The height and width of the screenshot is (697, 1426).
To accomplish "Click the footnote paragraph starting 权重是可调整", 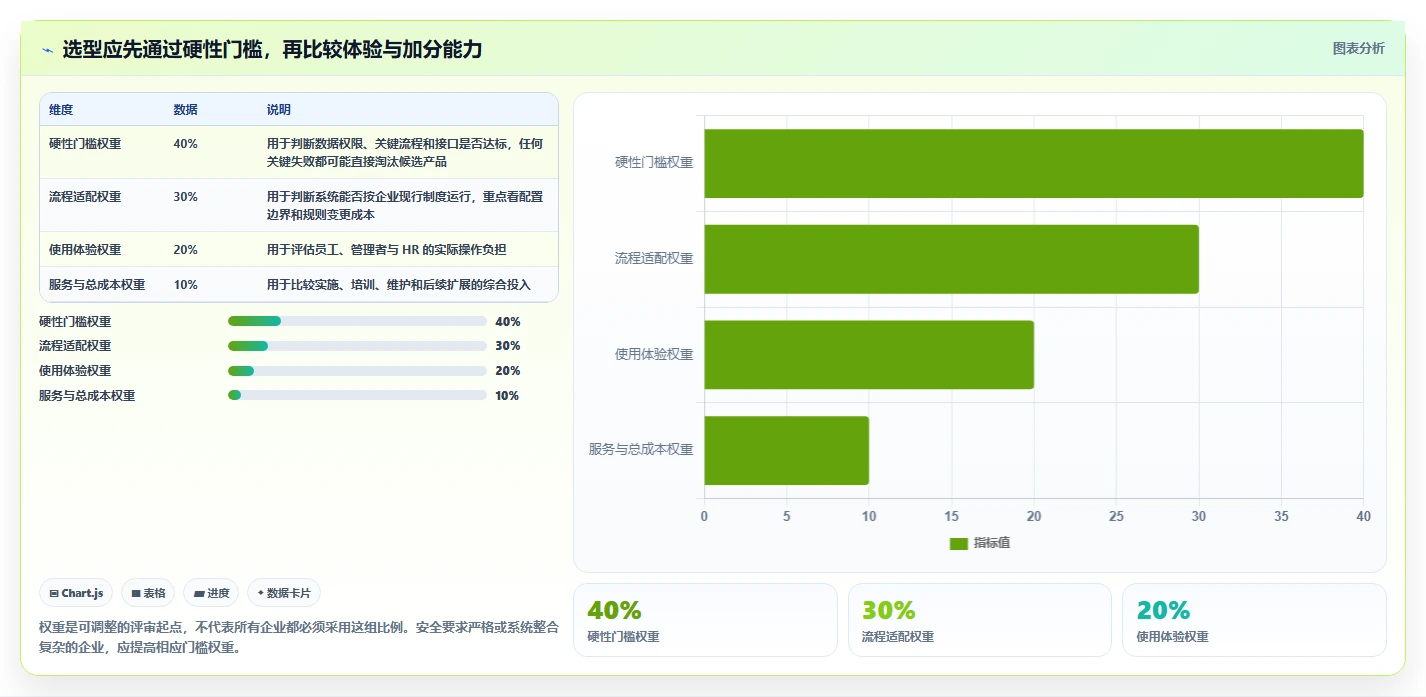I will click(298, 637).
